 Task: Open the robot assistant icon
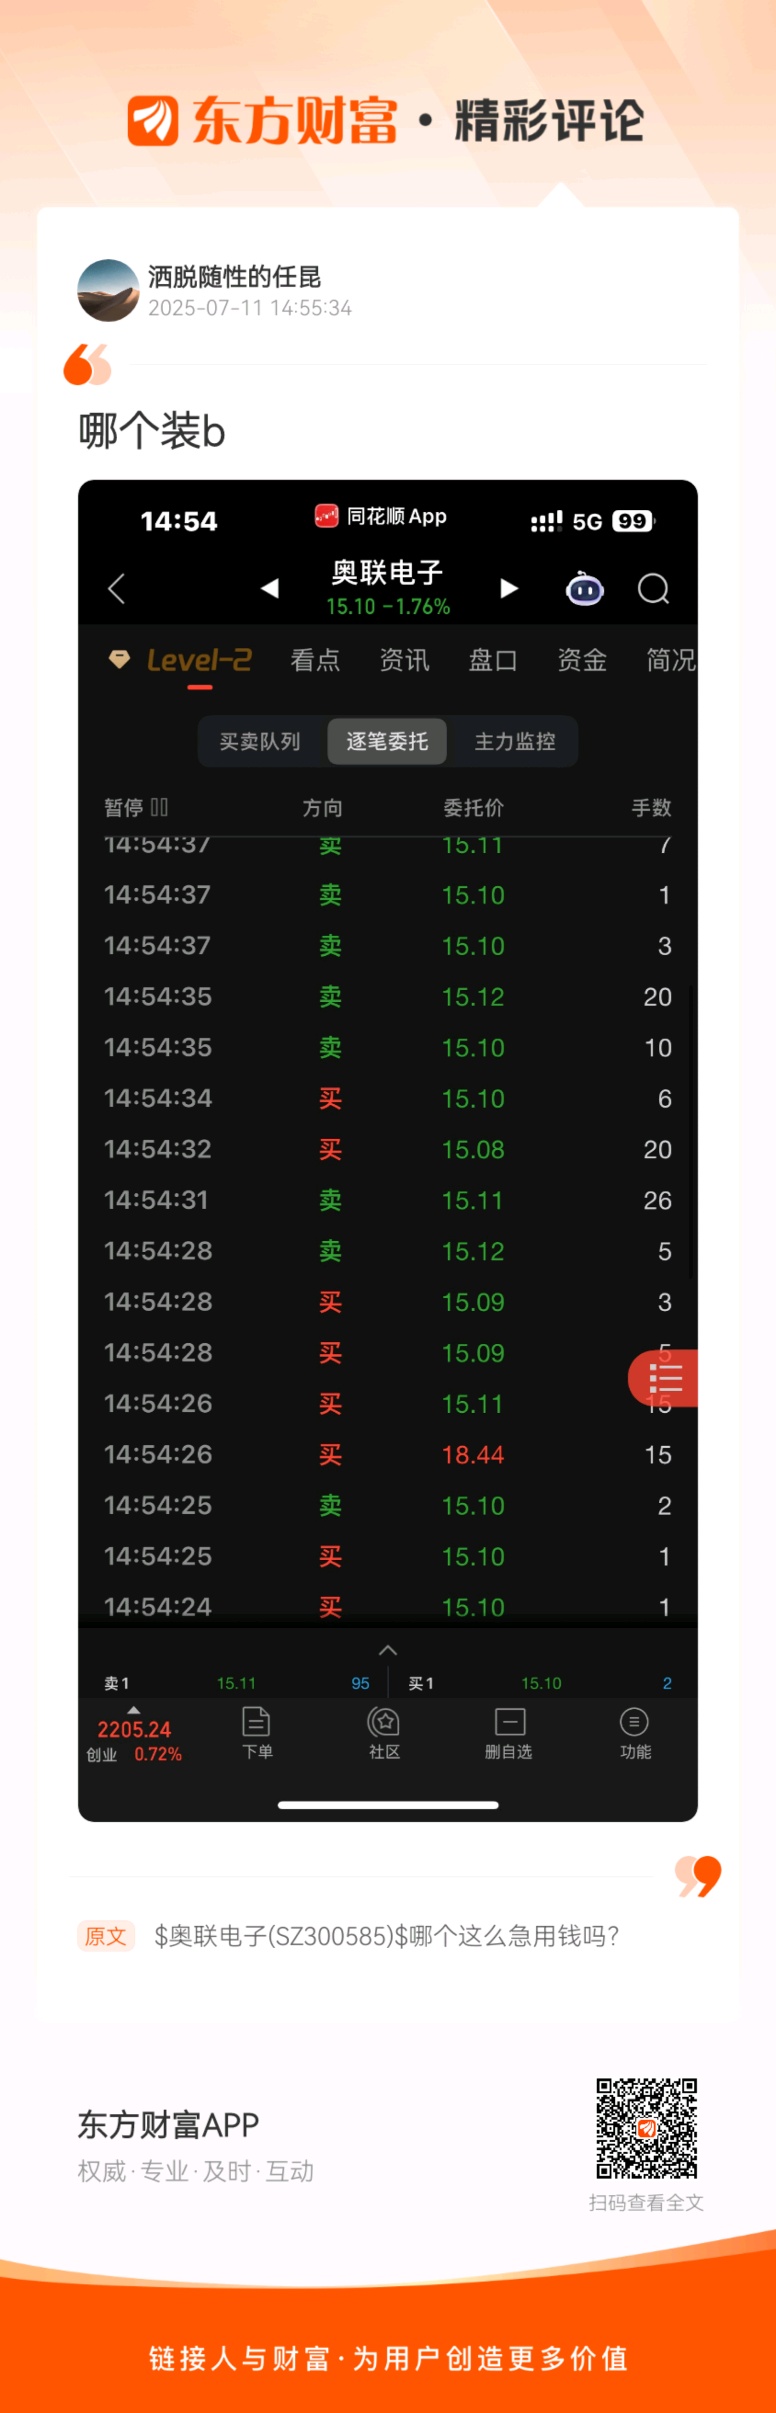point(585,589)
